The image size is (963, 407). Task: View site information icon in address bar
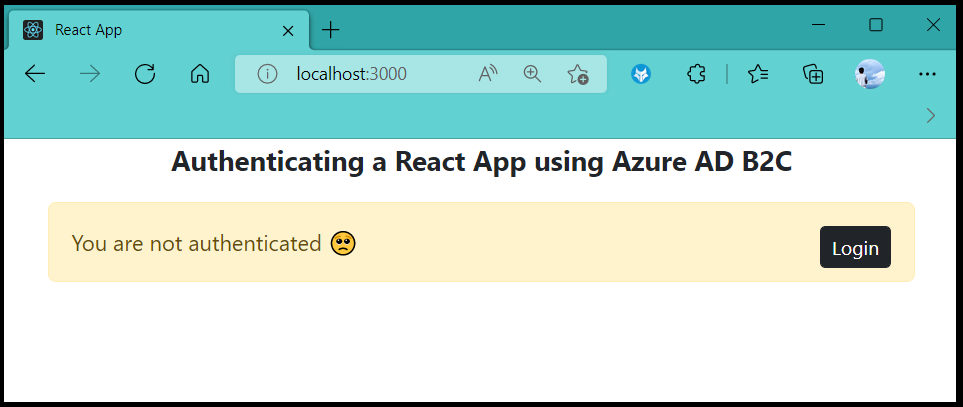point(267,74)
